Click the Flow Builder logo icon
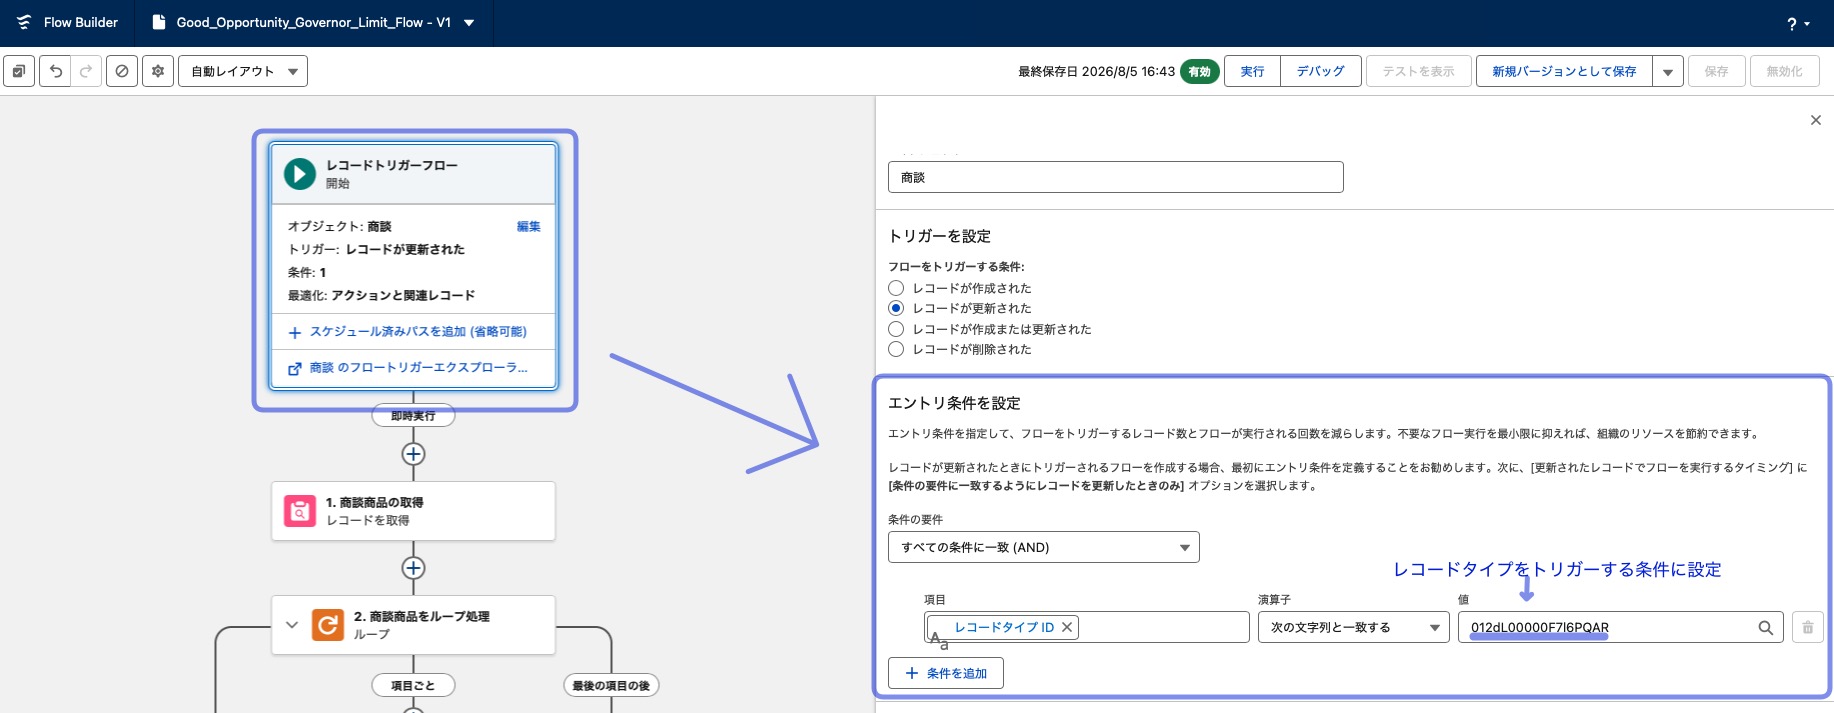Viewport: 1834px width, 713px height. [x=24, y=22]
